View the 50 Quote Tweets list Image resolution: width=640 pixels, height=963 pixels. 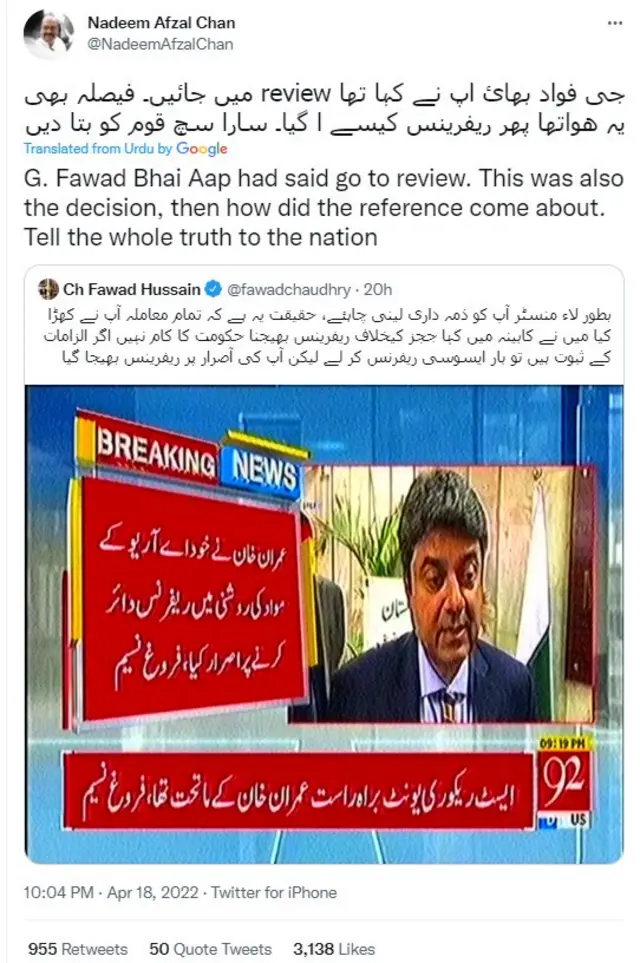tap(210, 949)
